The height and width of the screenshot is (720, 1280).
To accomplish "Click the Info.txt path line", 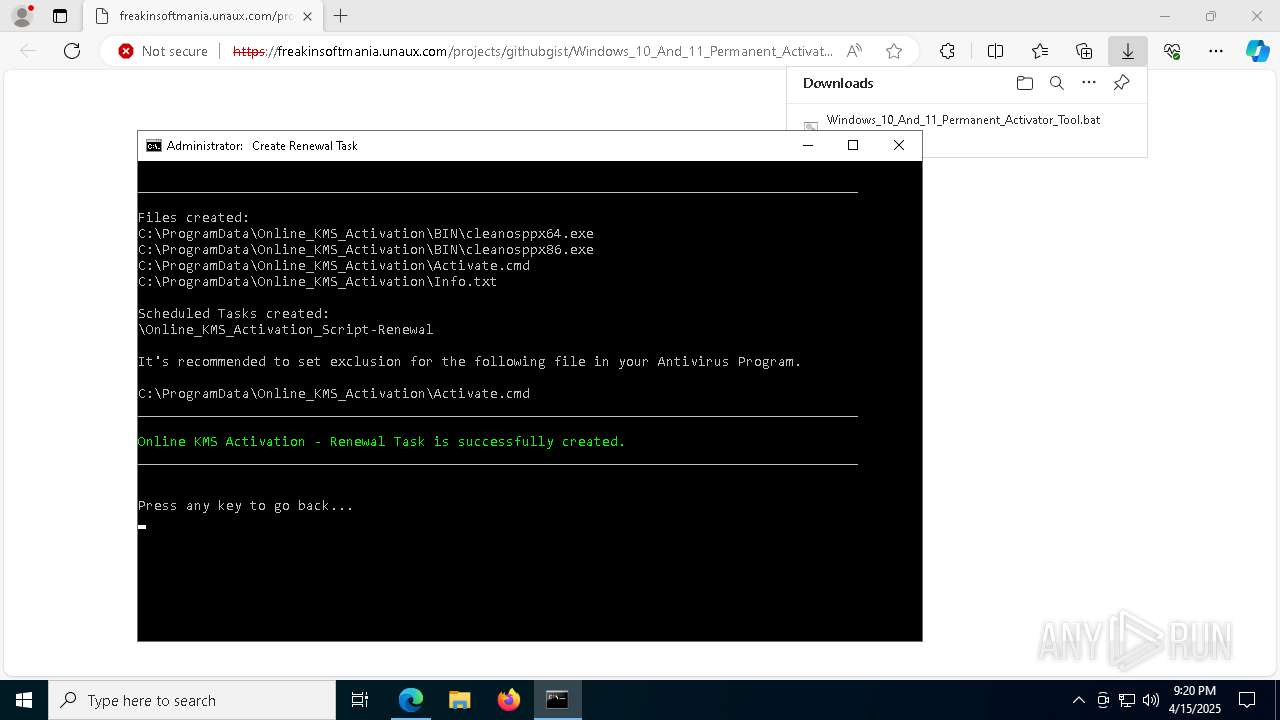I will click(318, 282).
